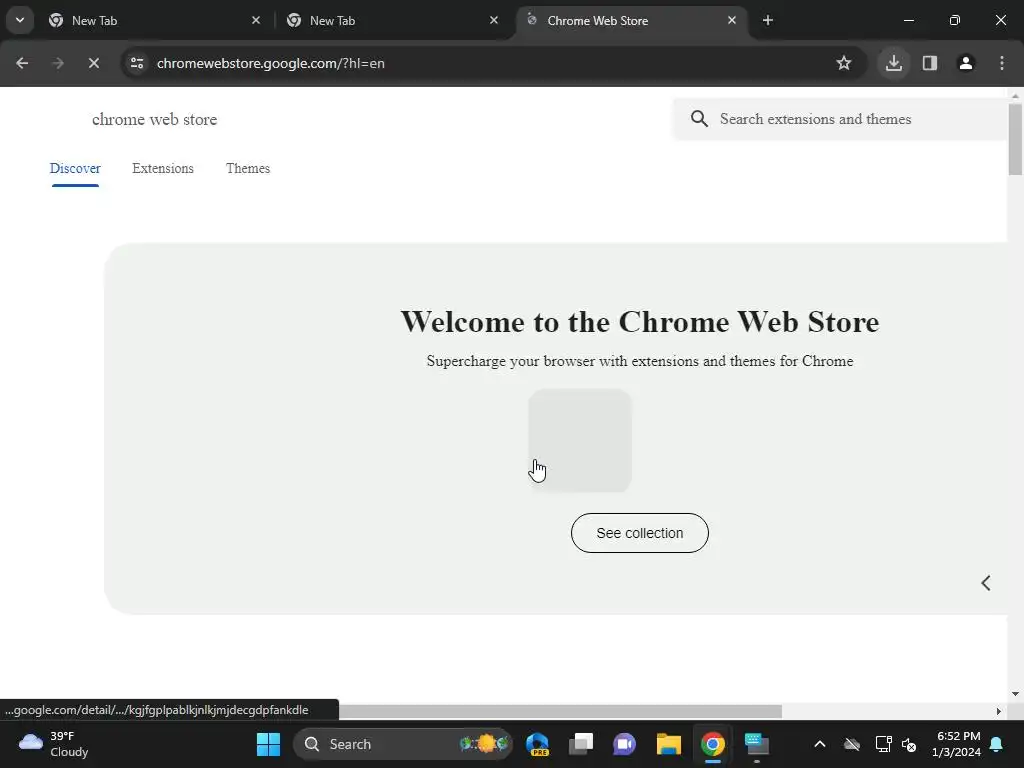
Task: Open the Chrome downloads icon
Action: coord(894,63)
